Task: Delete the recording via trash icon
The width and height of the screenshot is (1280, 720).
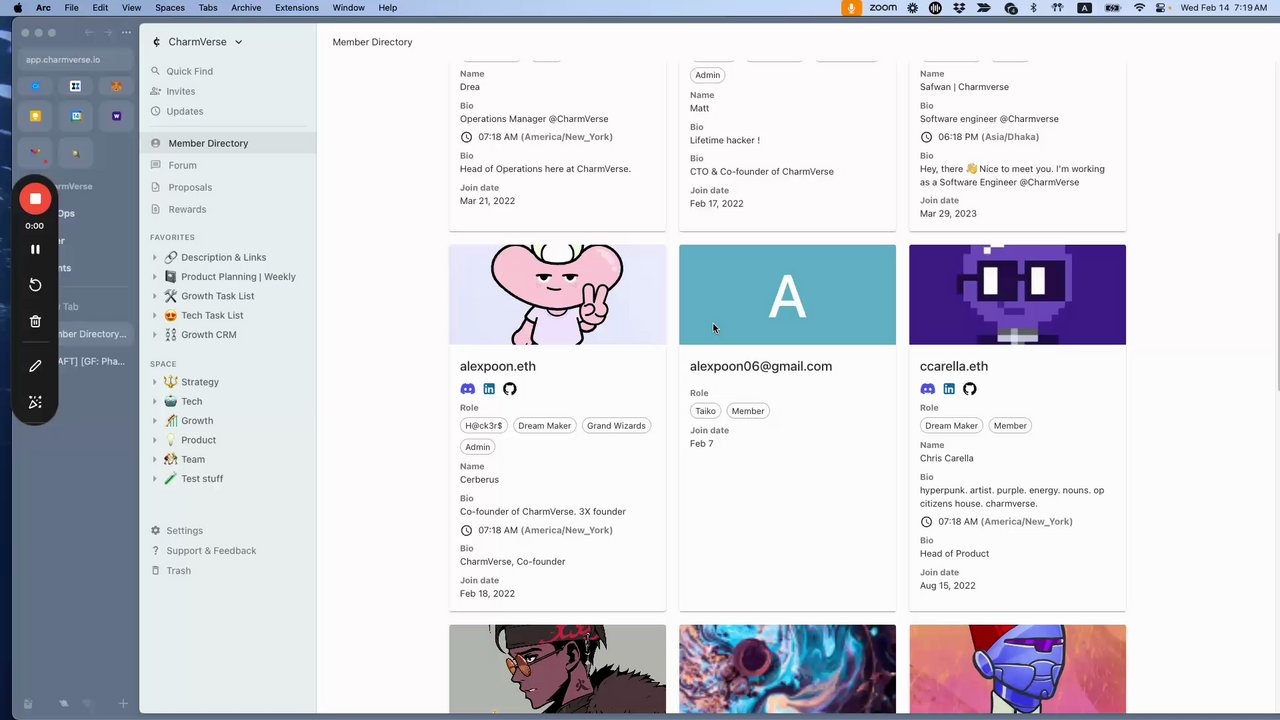Action: click(x=35, y=321)
